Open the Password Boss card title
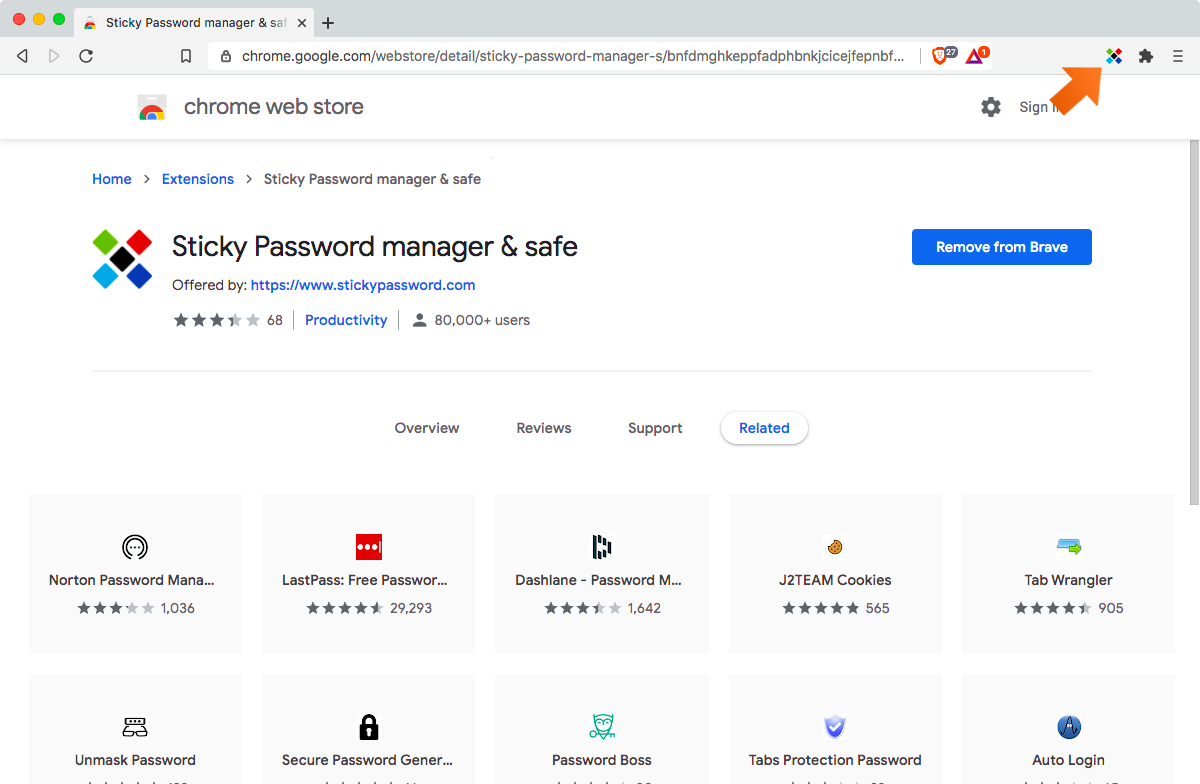This screenshot has height=784, width=1200. pos(602,760)
